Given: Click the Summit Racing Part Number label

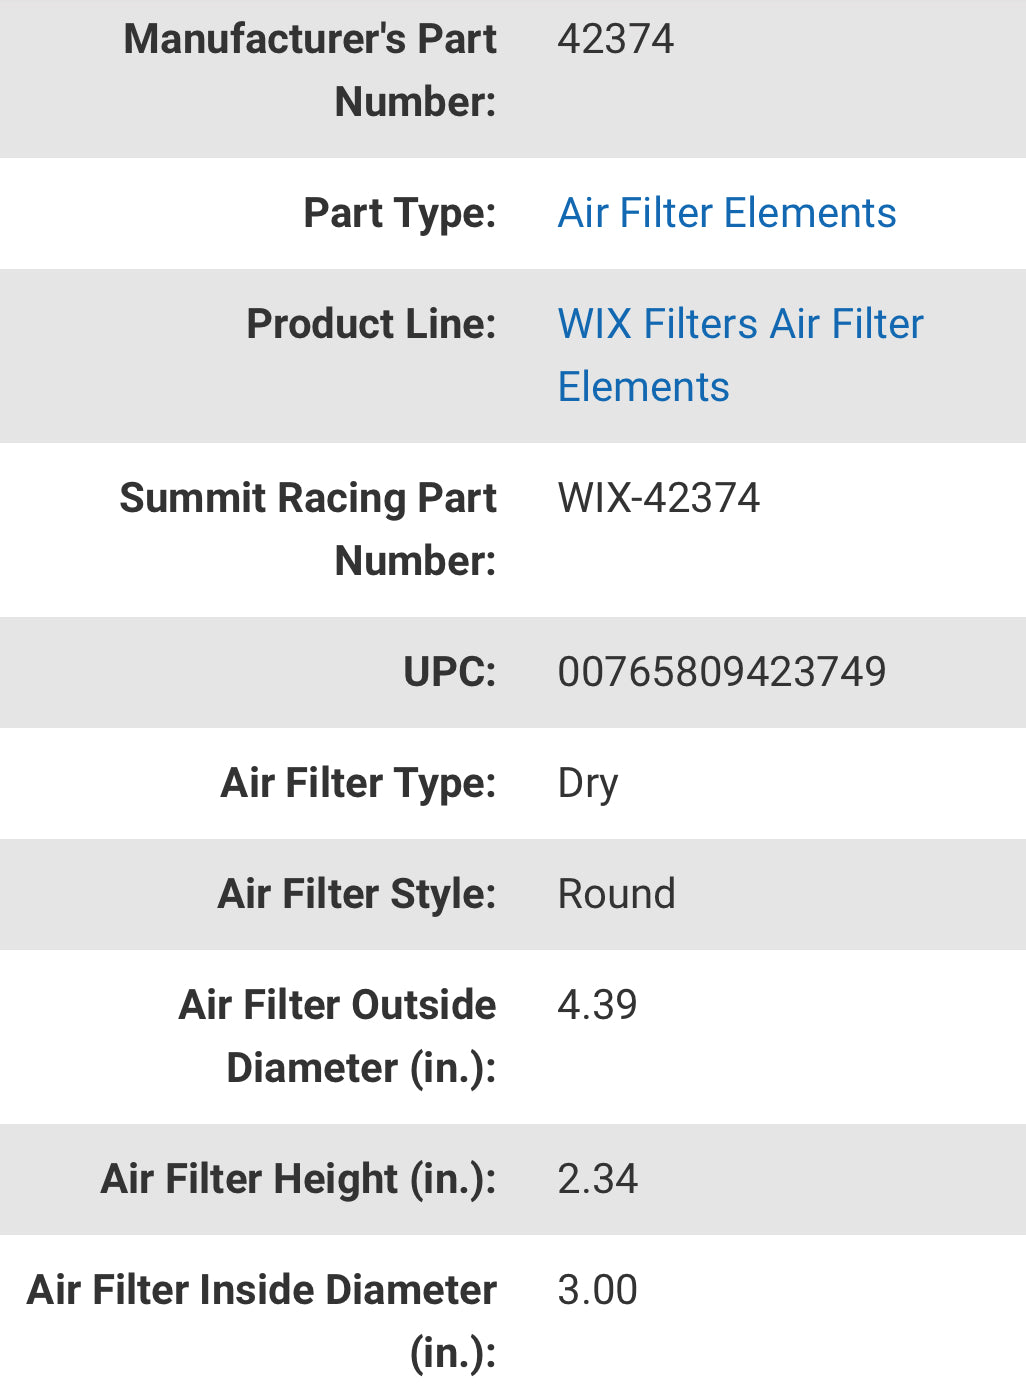Looking at the screenshot, I should click(x=308, y=529).
